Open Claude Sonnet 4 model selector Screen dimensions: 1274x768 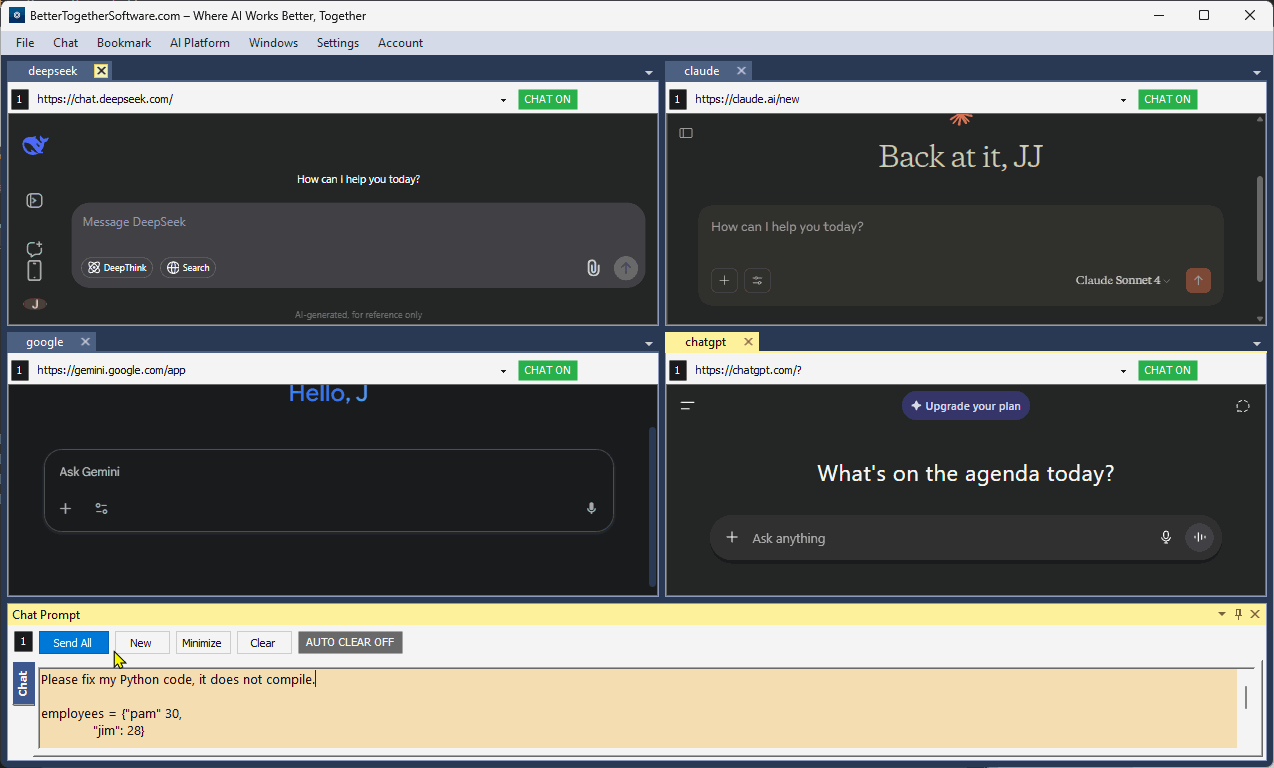click(x=1122, y=281)
